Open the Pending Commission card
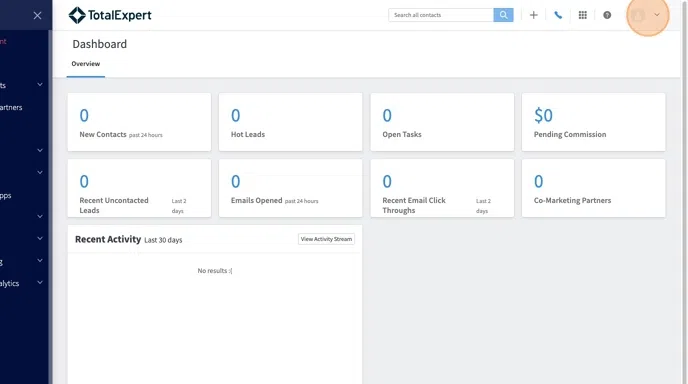 594,122
